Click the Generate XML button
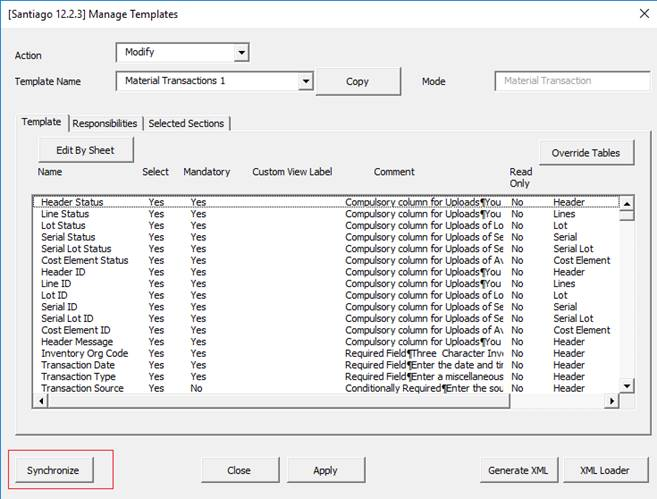 [x=518, y=470]
